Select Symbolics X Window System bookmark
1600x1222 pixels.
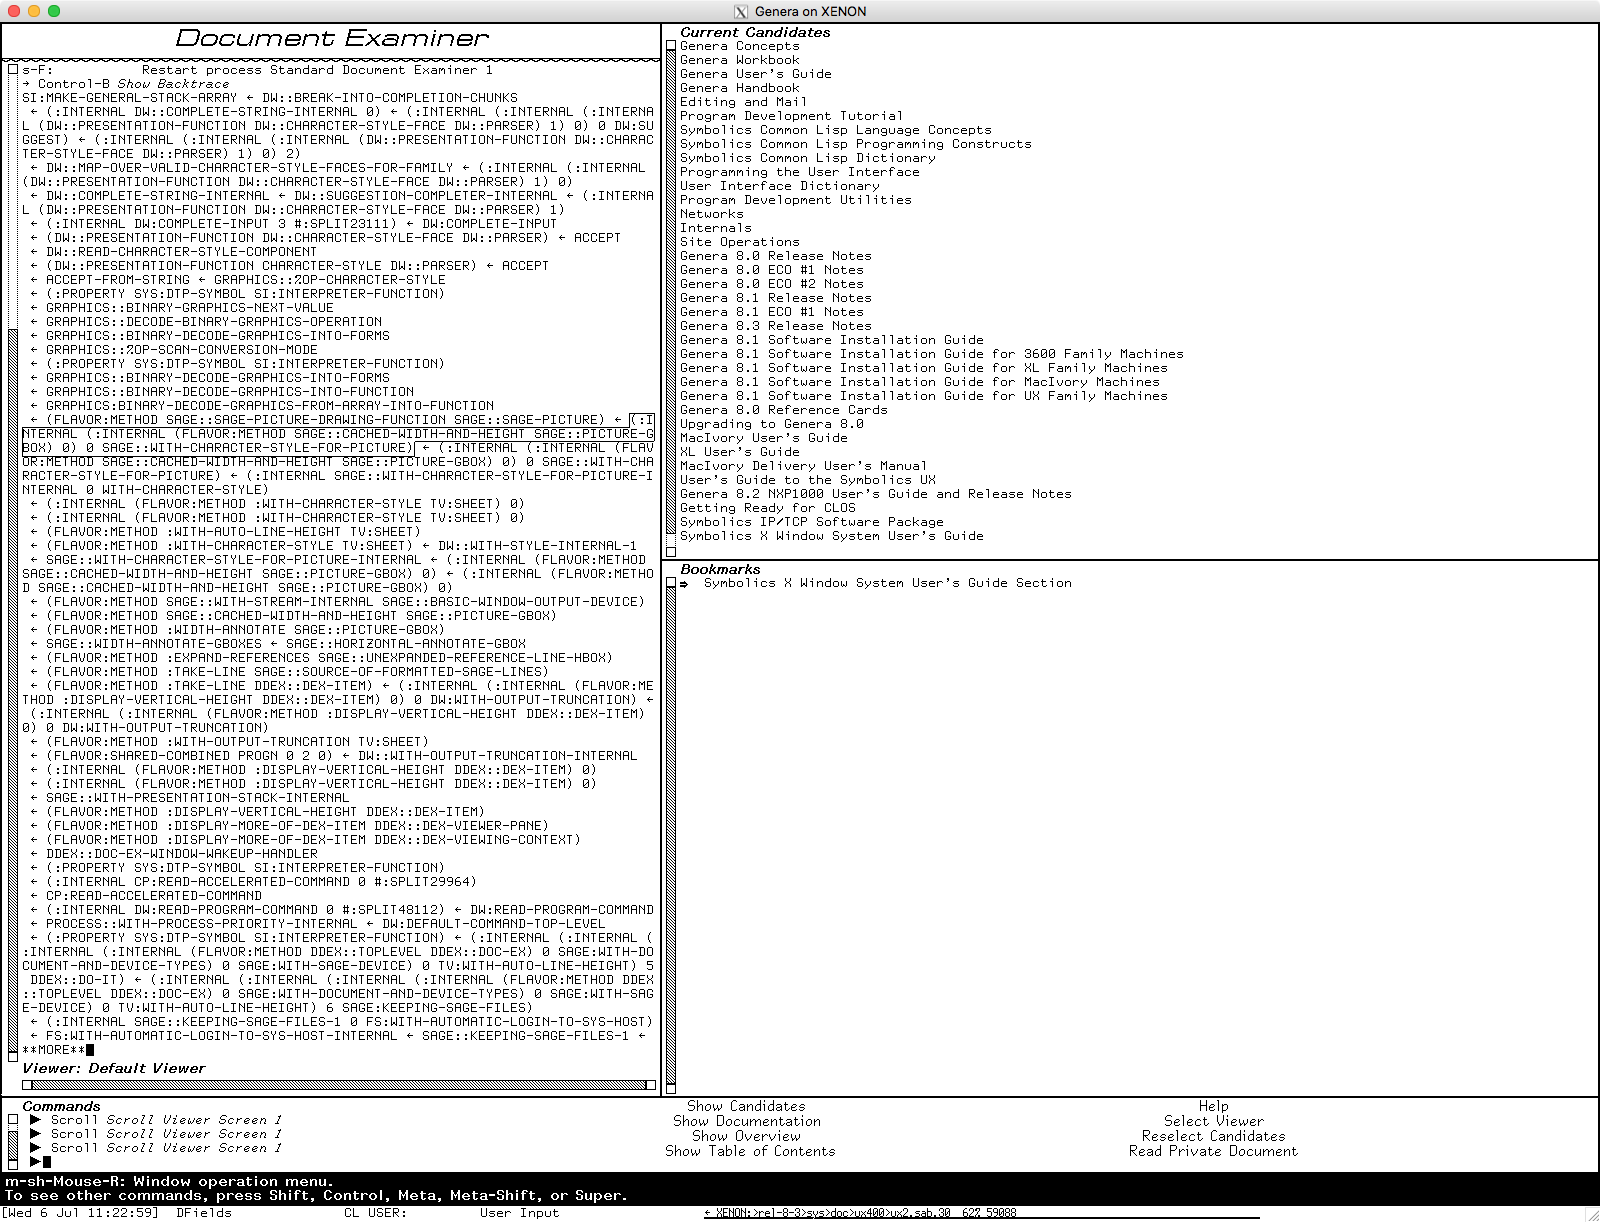pyautogui.click(x=887, y=583)
